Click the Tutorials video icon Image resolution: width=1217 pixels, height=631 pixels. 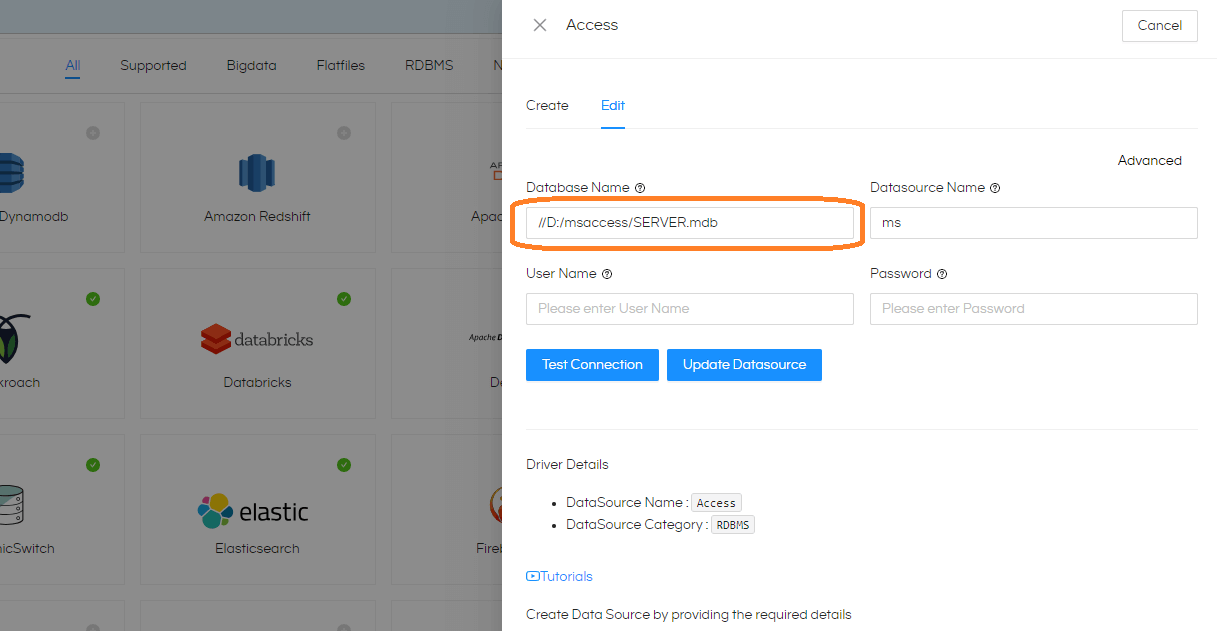point(533,577)
